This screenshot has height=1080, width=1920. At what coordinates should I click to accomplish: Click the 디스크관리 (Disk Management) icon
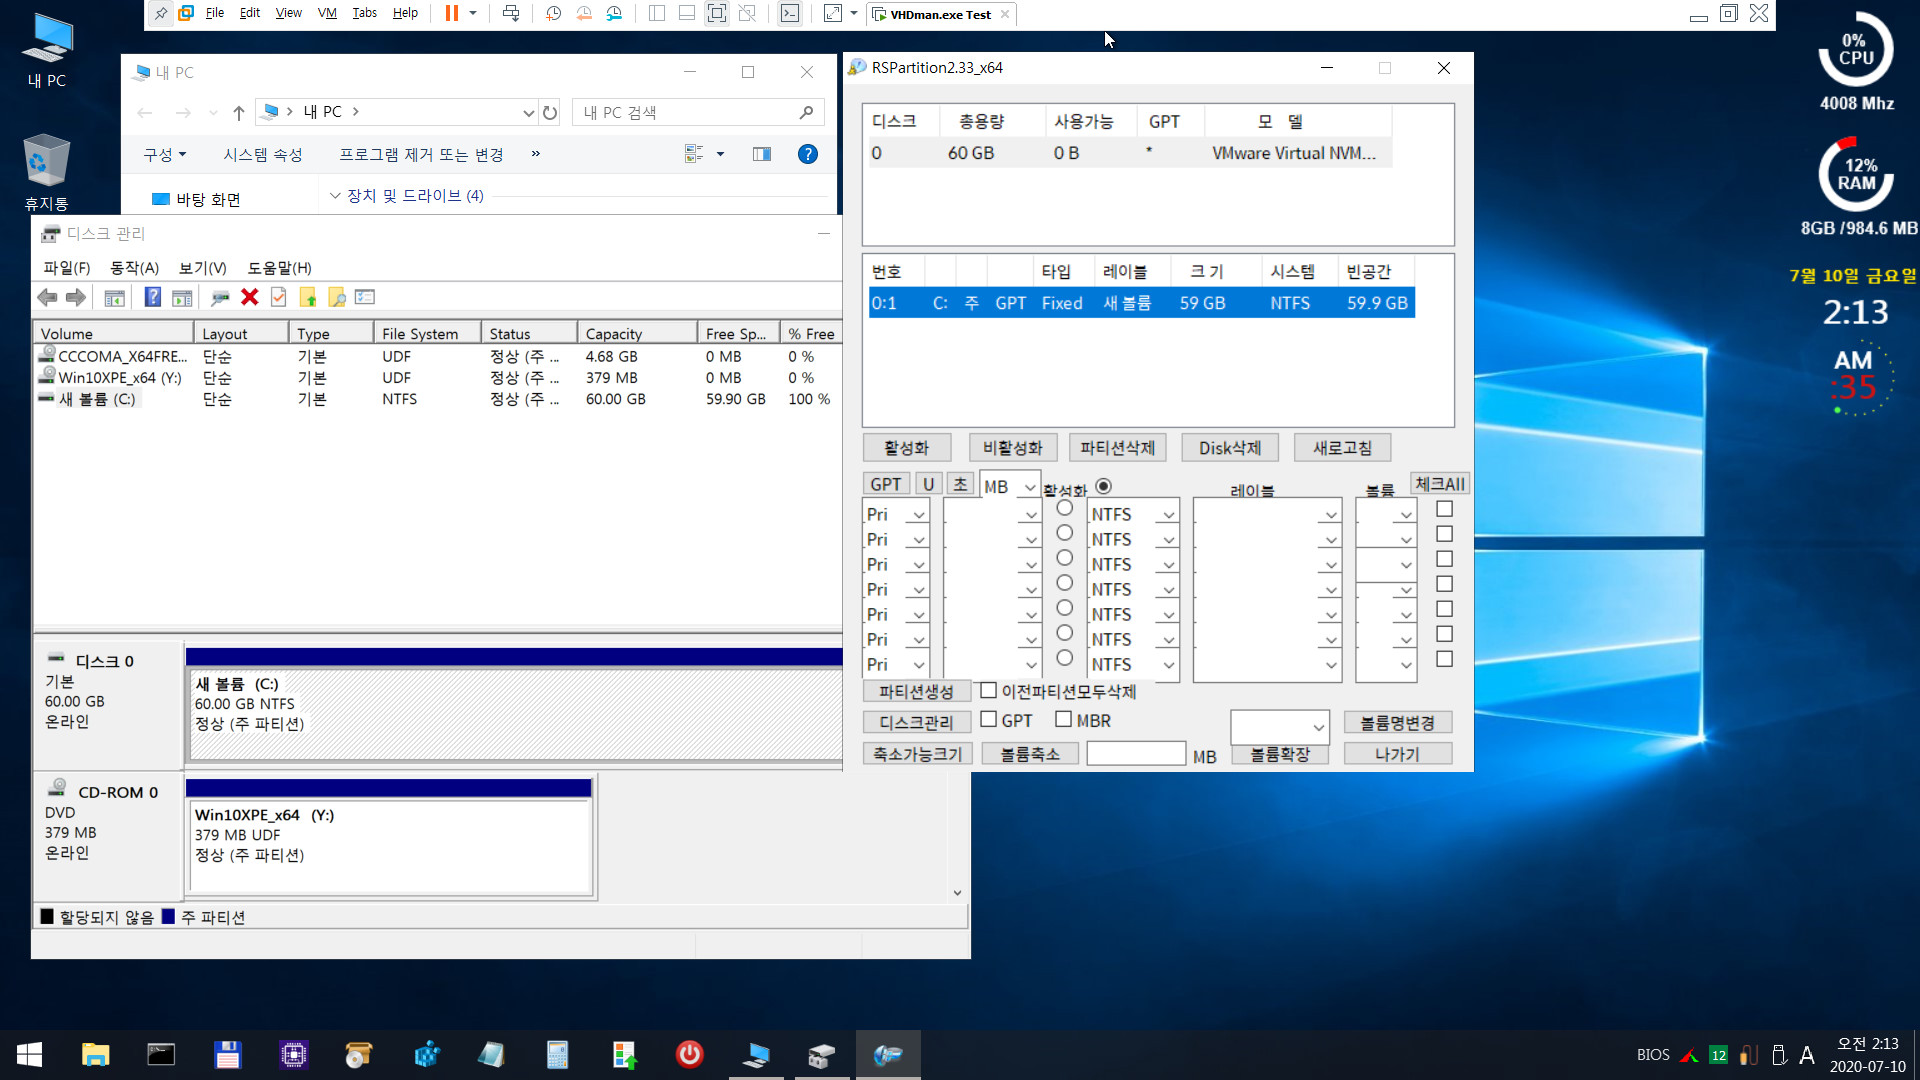pyautogui.click(x=915, y=720)
